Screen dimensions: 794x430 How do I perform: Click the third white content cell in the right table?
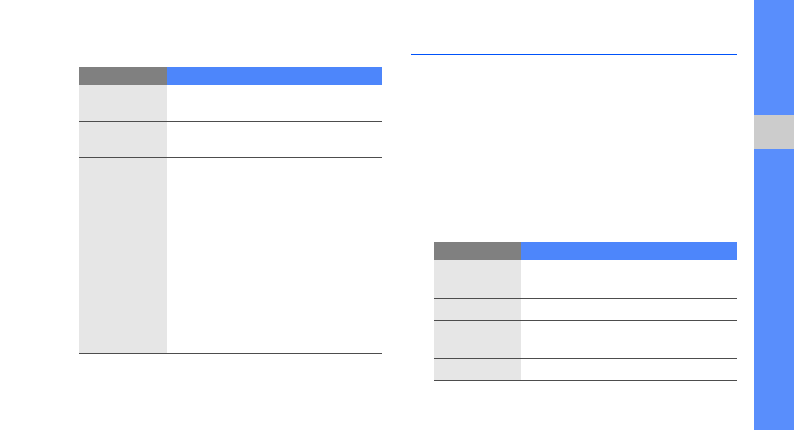(x=628, y=339)
